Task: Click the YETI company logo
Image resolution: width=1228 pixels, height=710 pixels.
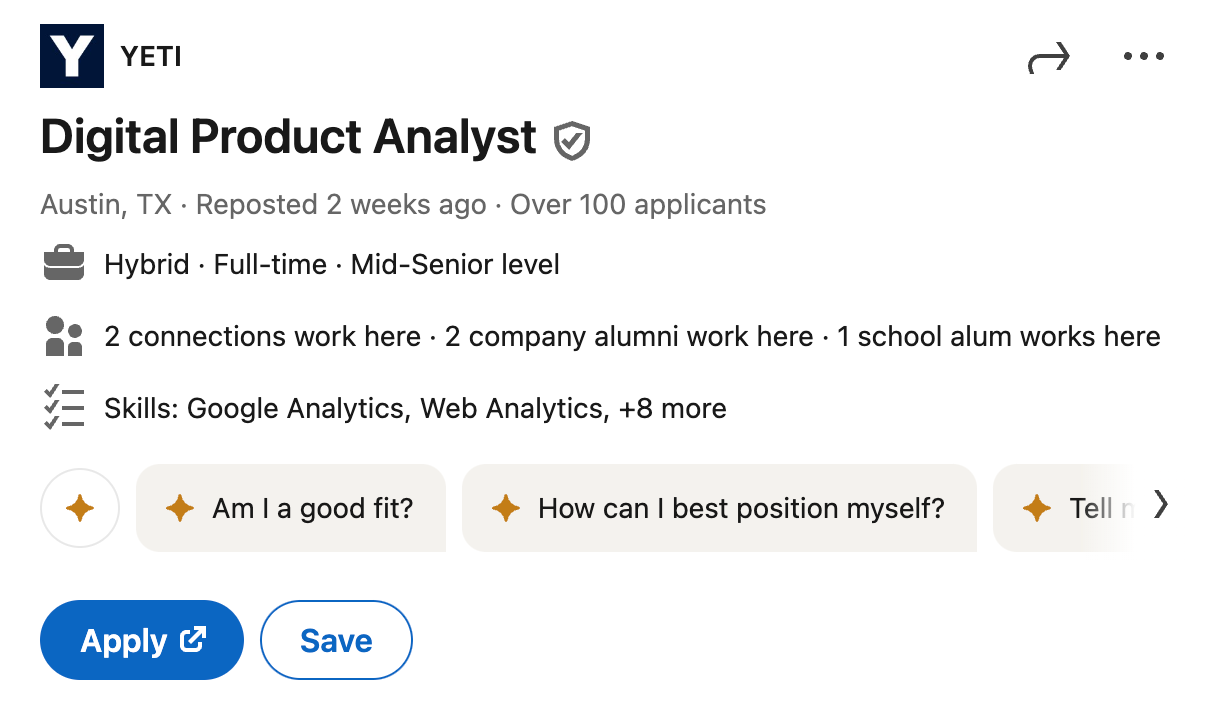Action: [x=71, y=55]
